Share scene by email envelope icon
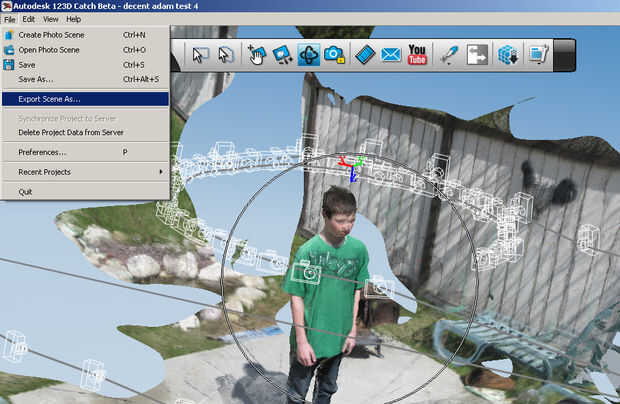Screen dimensions: 620x404 [391, 55]
